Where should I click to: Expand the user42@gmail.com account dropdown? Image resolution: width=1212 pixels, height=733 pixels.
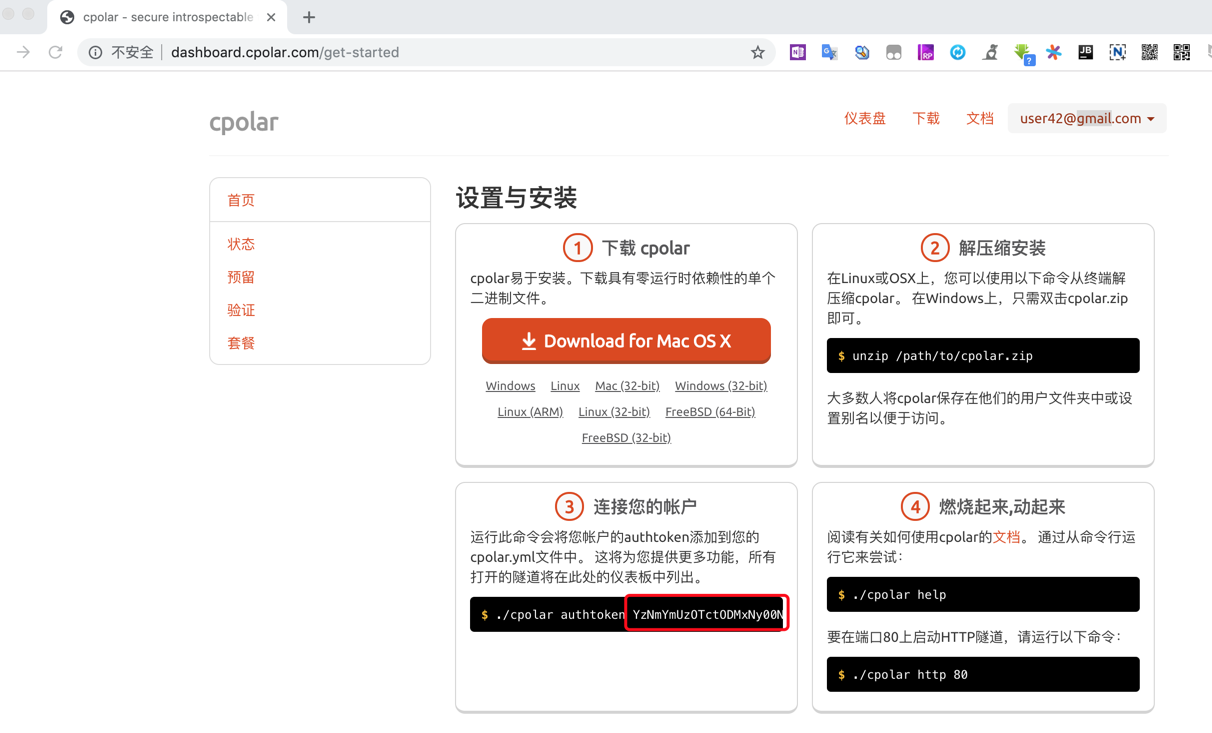(1087, 118)
